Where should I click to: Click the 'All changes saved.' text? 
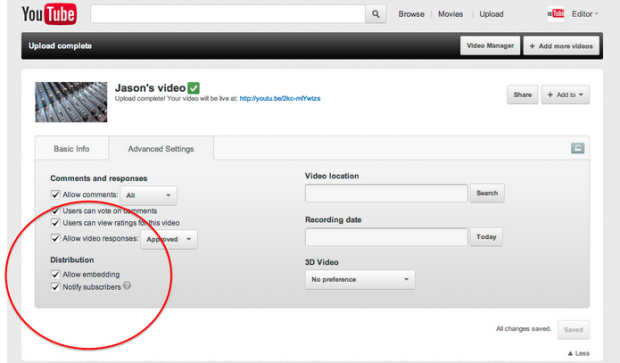point(524,329)
